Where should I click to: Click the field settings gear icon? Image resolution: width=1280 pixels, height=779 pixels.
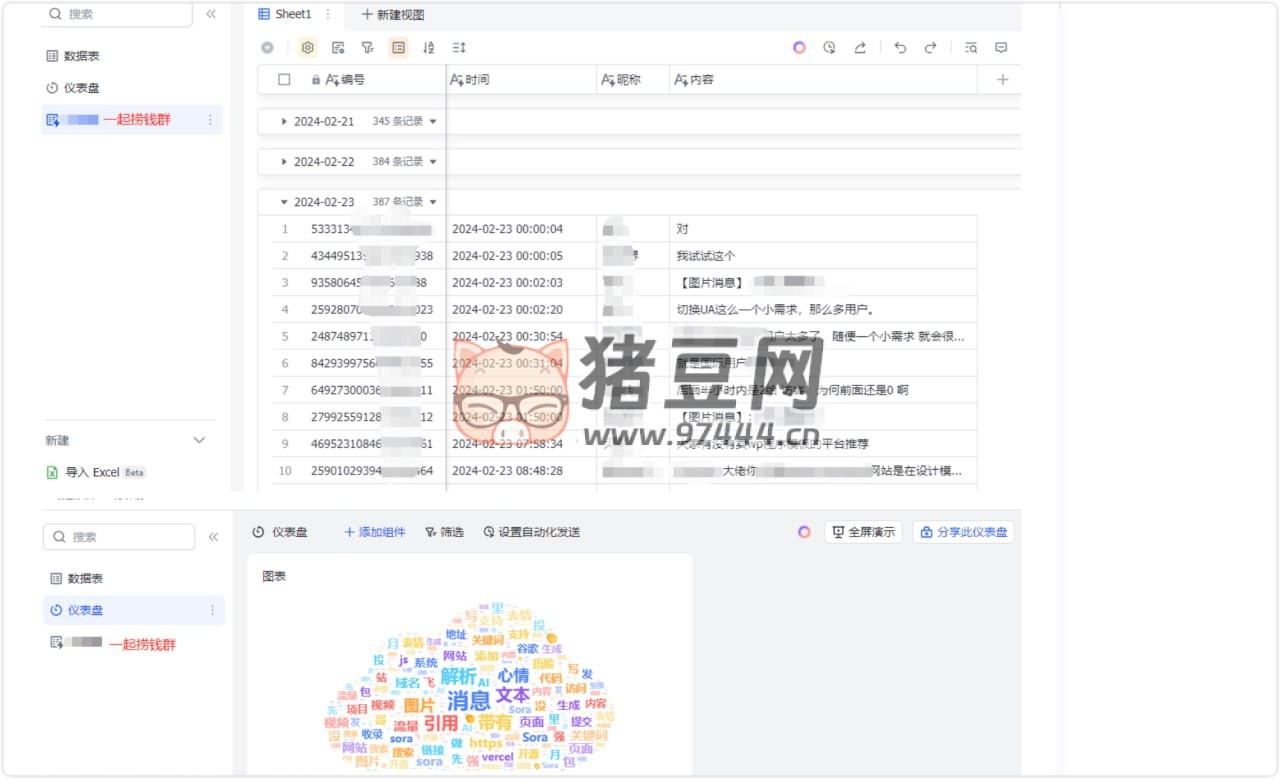(x=308, y=47)
